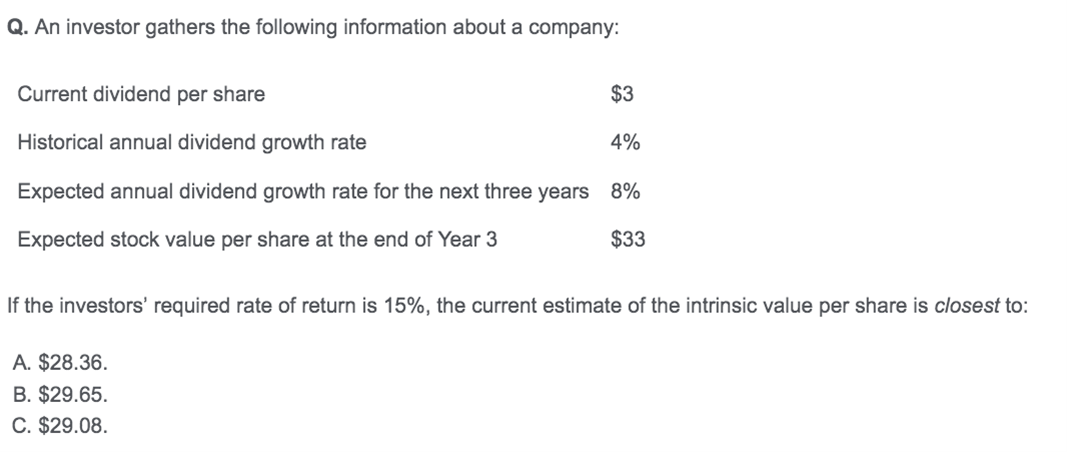Image resolution: width=1067 pixels, height=452 pixels.
Task: Click the 8% expected growth value
Action: pyautogui.click(x=625, y=192)
